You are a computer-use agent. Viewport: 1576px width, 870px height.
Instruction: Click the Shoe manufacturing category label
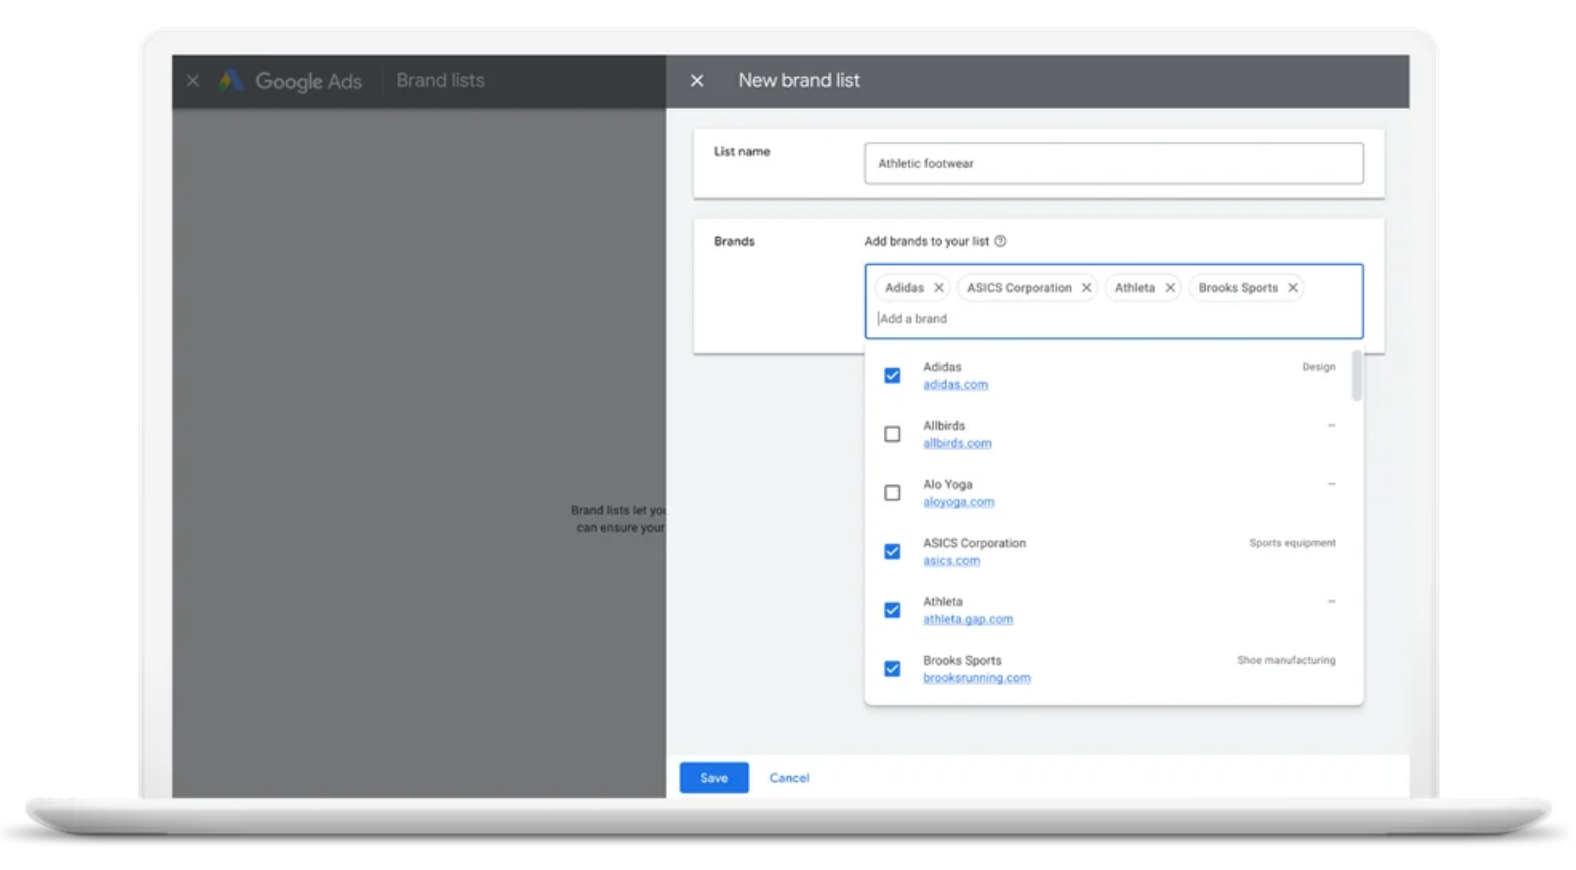1286,660
